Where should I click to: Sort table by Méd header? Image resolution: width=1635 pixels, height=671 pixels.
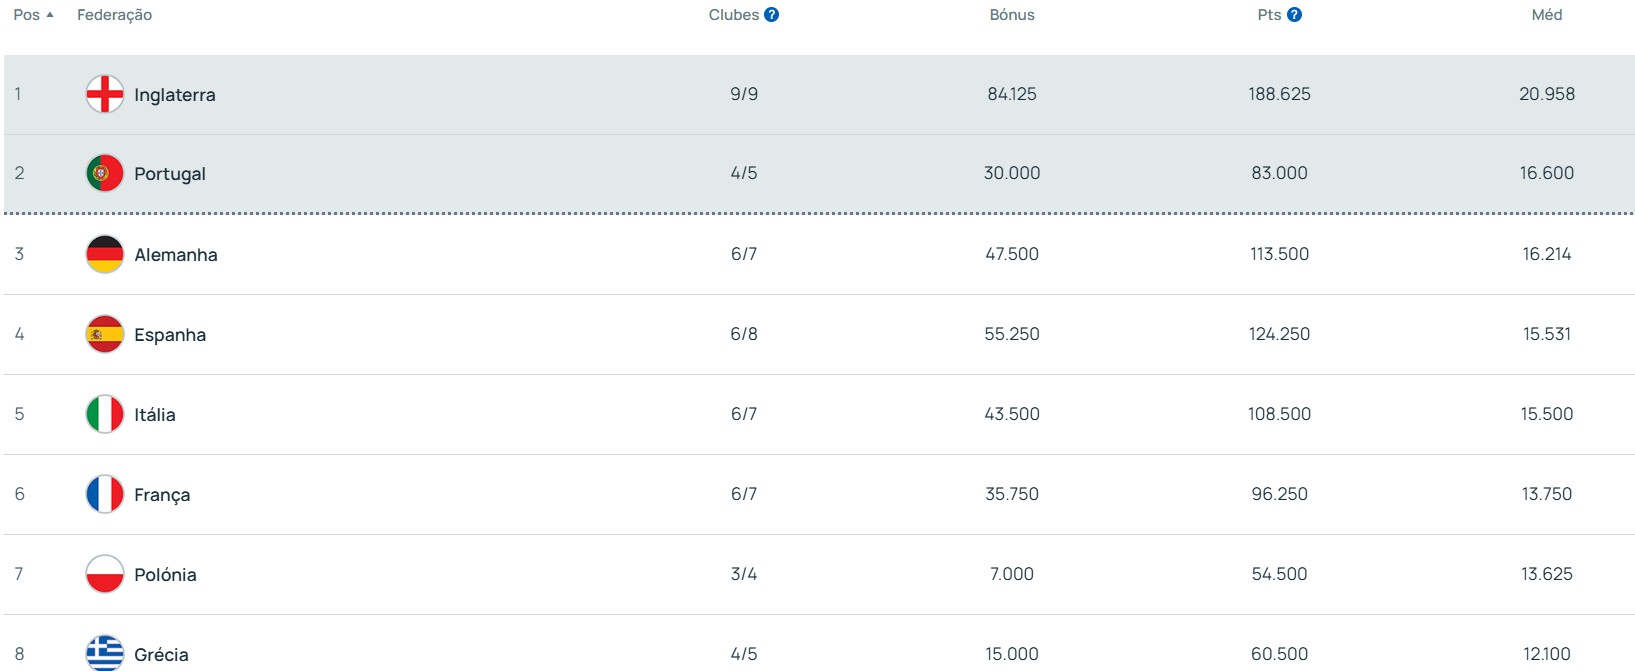[1546, 15]
